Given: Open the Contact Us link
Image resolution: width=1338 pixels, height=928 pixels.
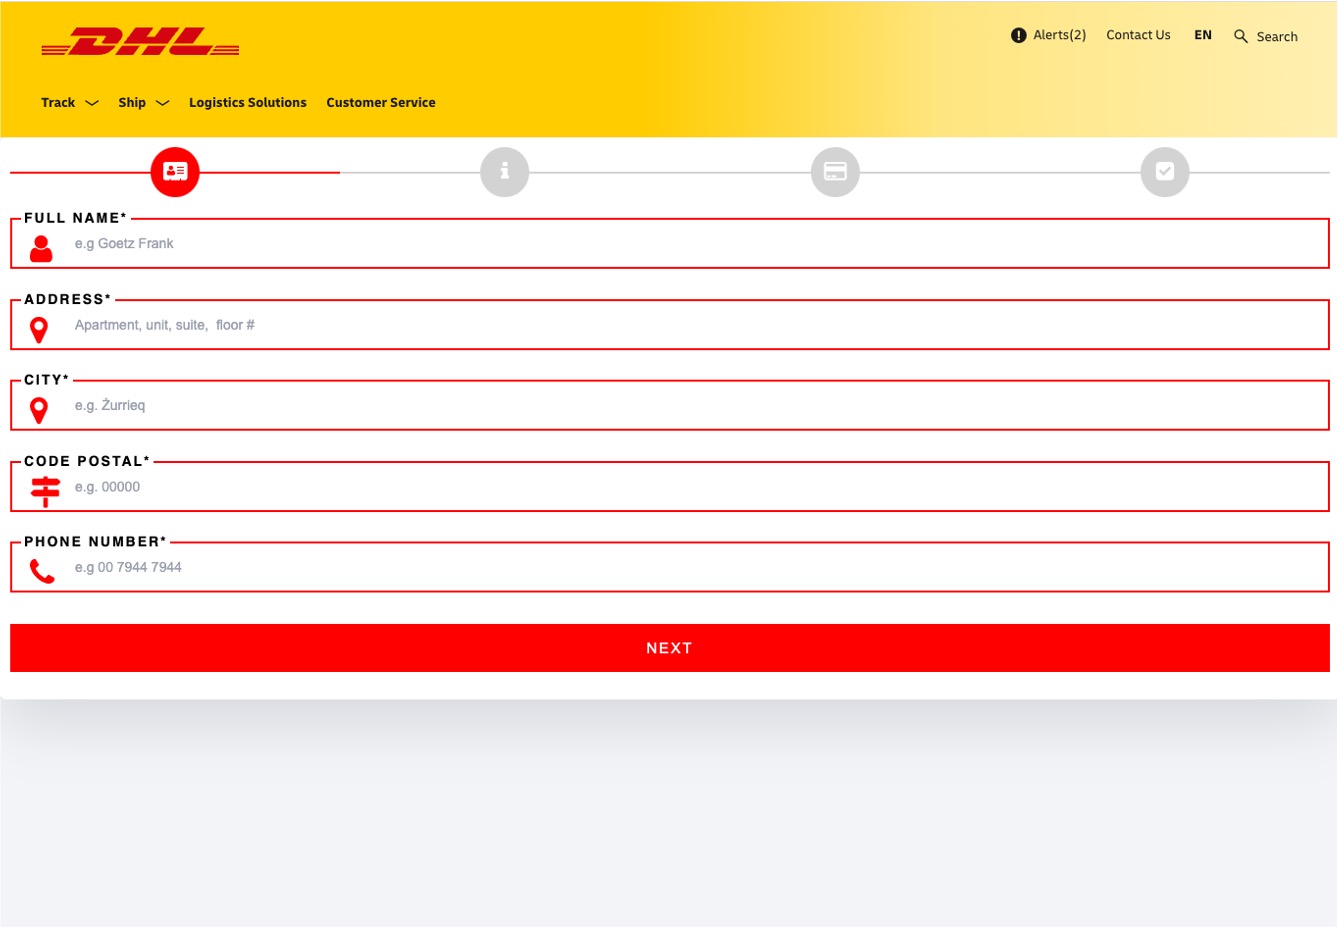Looking at the screenshot, I should click(1138, 34).
